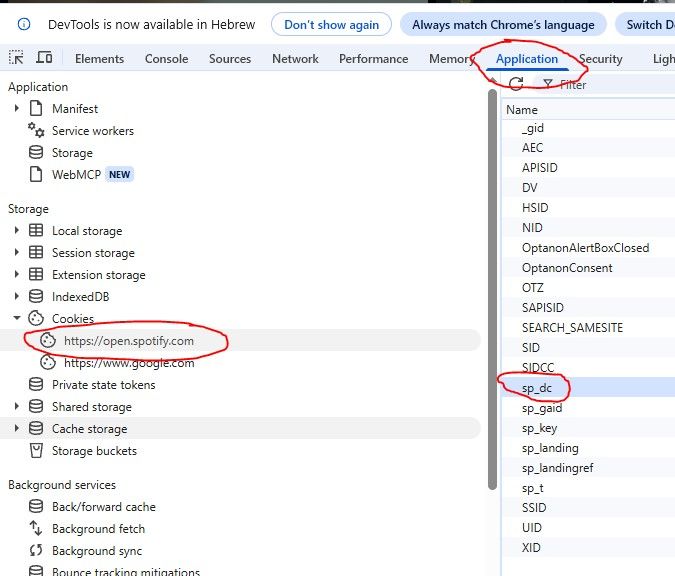Image resolution: width=675 pixels, height=576 pixels.
Task: Open the Performance tab
Action: [374, 59]
